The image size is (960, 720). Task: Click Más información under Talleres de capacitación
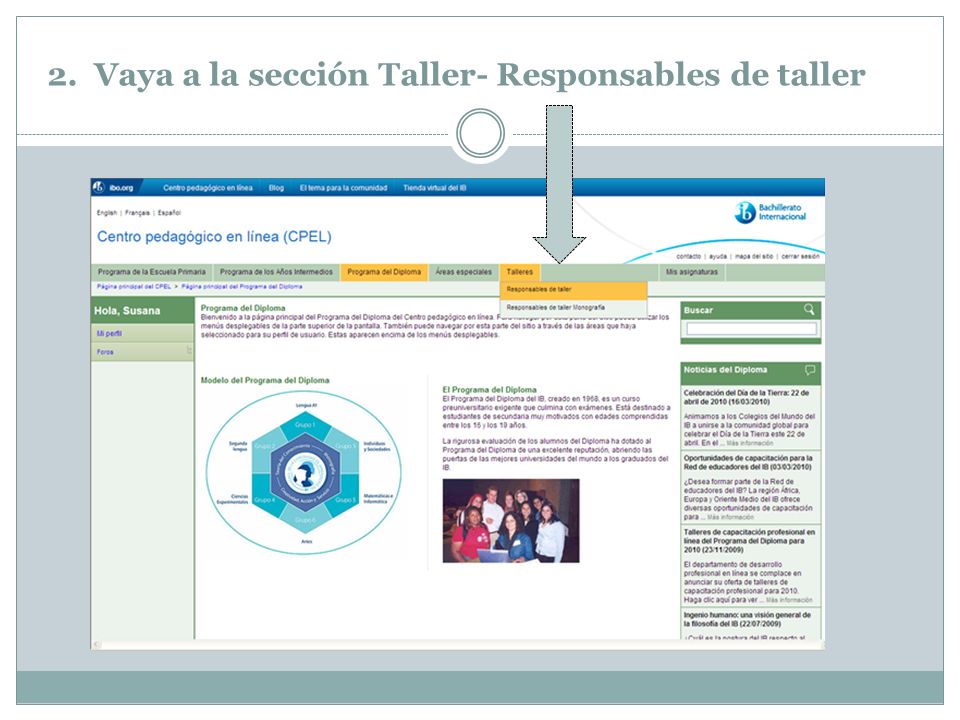coord(789,600)
